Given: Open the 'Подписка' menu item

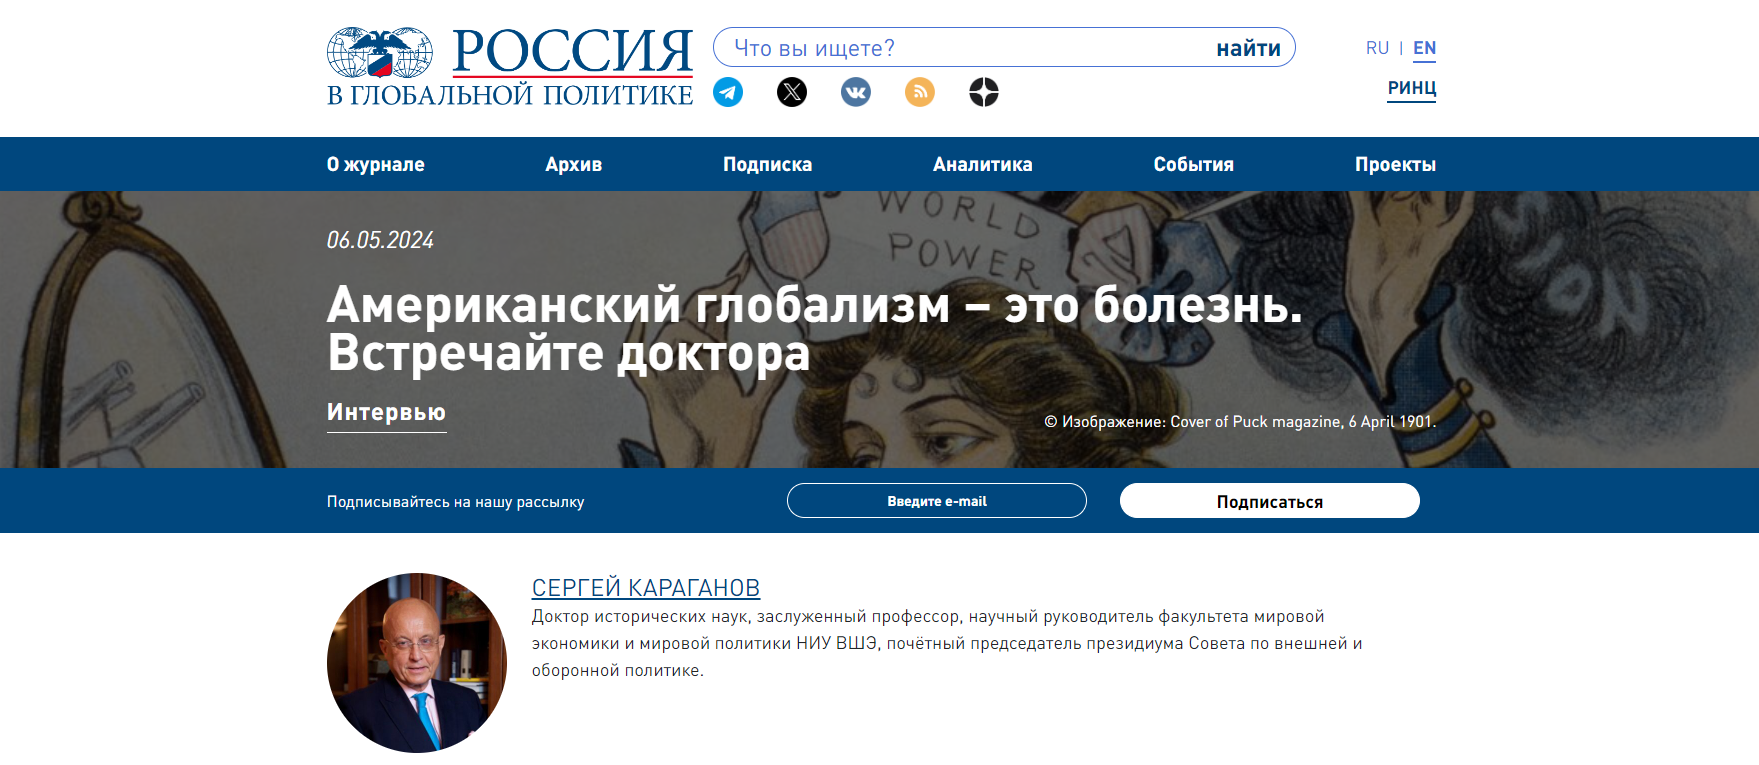Looking at the screenshot, I should (768, 164).
